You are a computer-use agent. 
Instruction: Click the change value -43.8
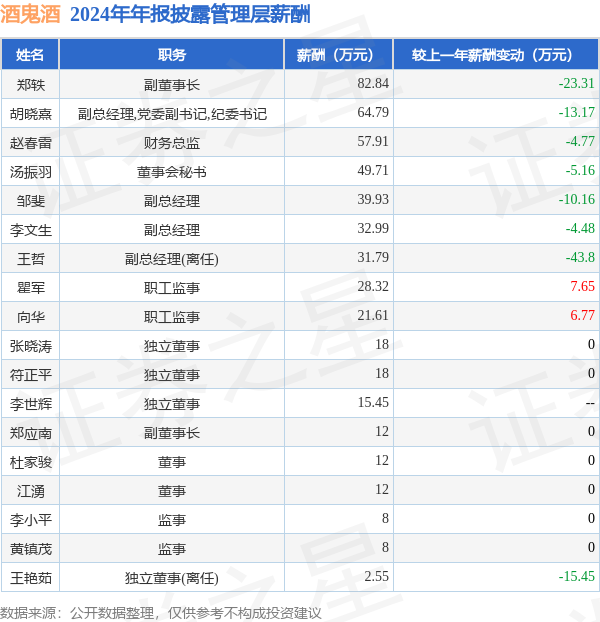pos(580,257)
